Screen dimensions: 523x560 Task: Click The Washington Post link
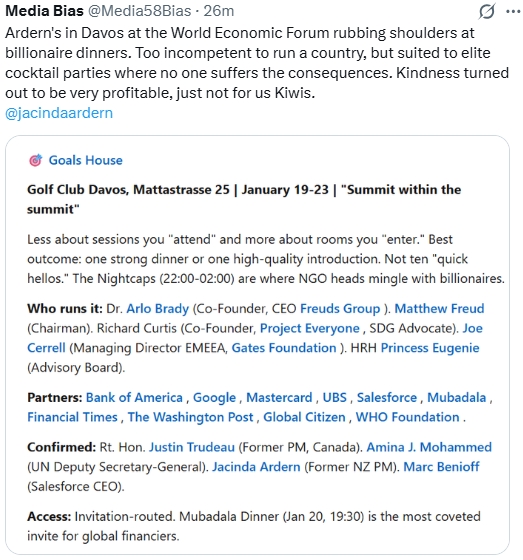pyautogui.click(x=190, y=417)
